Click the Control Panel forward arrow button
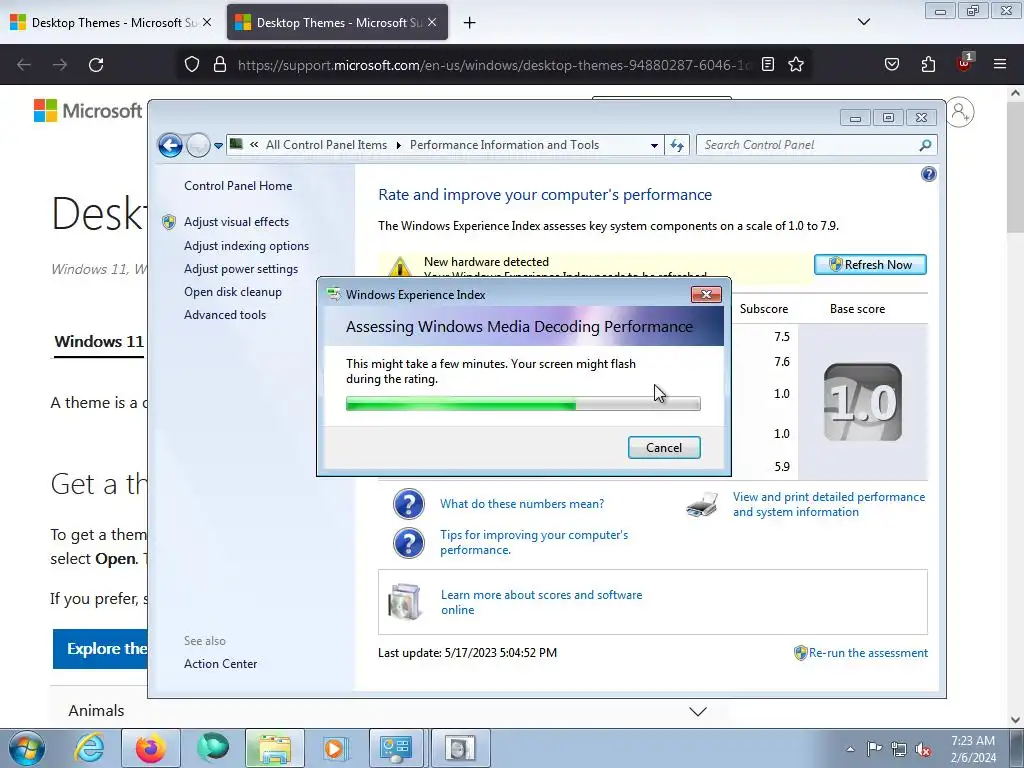Viewport: 1024px width, 768px height. 198,145
